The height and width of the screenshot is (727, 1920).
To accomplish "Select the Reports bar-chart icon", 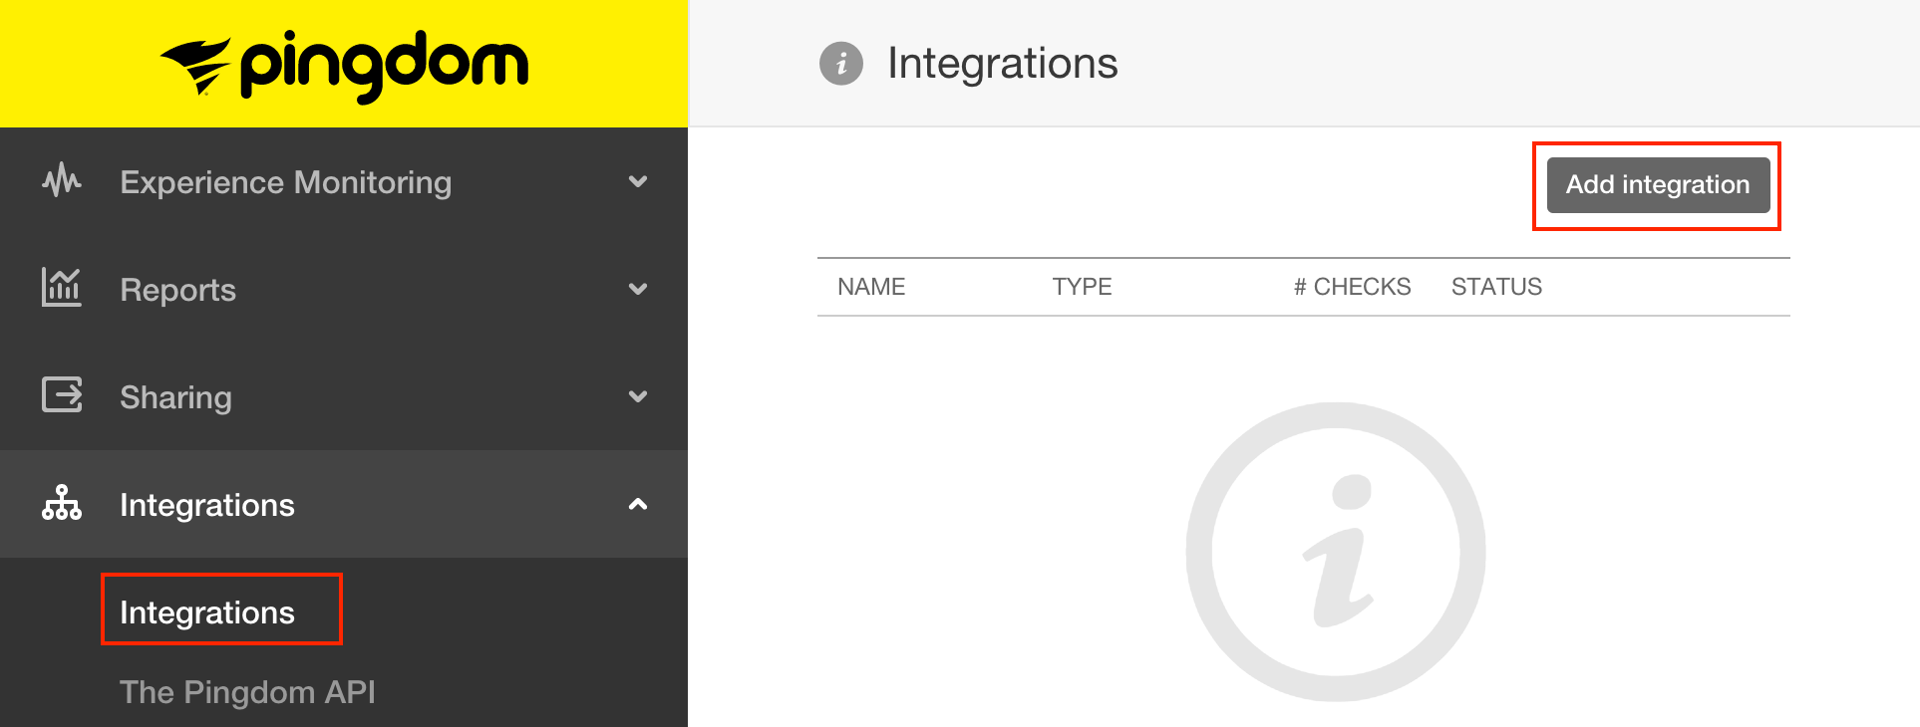I will pos(61,289).
